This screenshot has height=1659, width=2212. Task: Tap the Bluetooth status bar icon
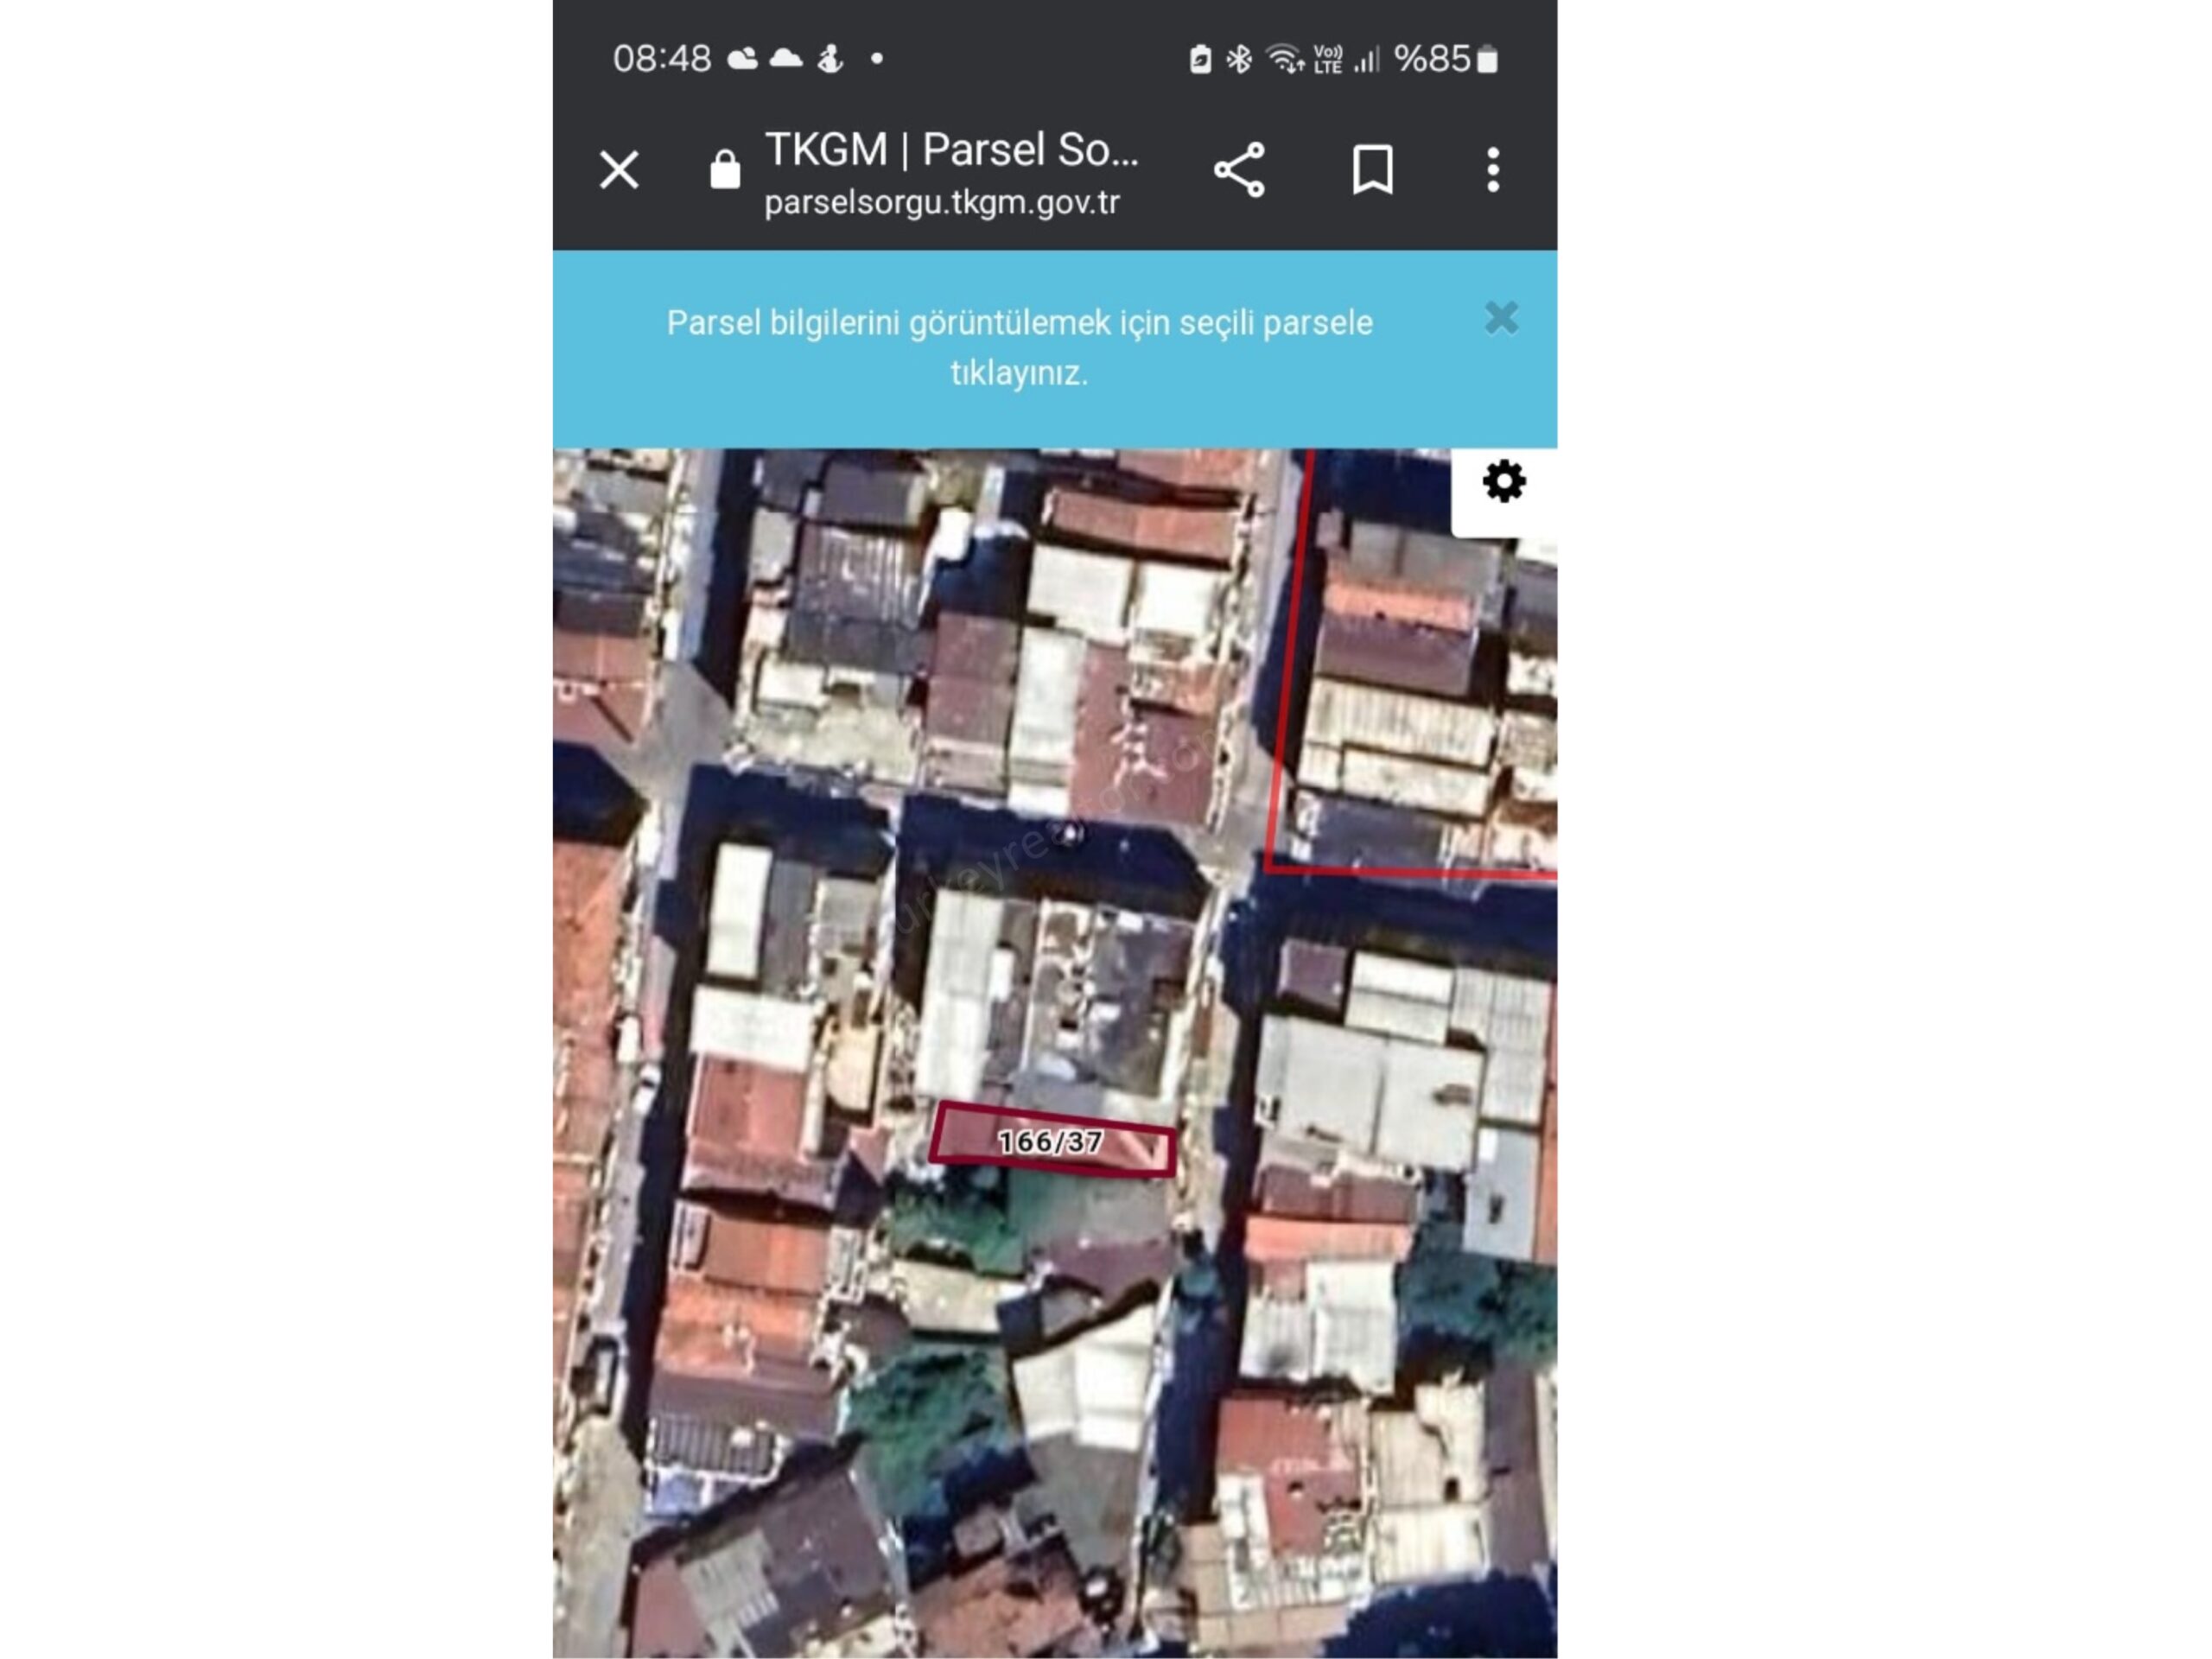(1239, 60)
